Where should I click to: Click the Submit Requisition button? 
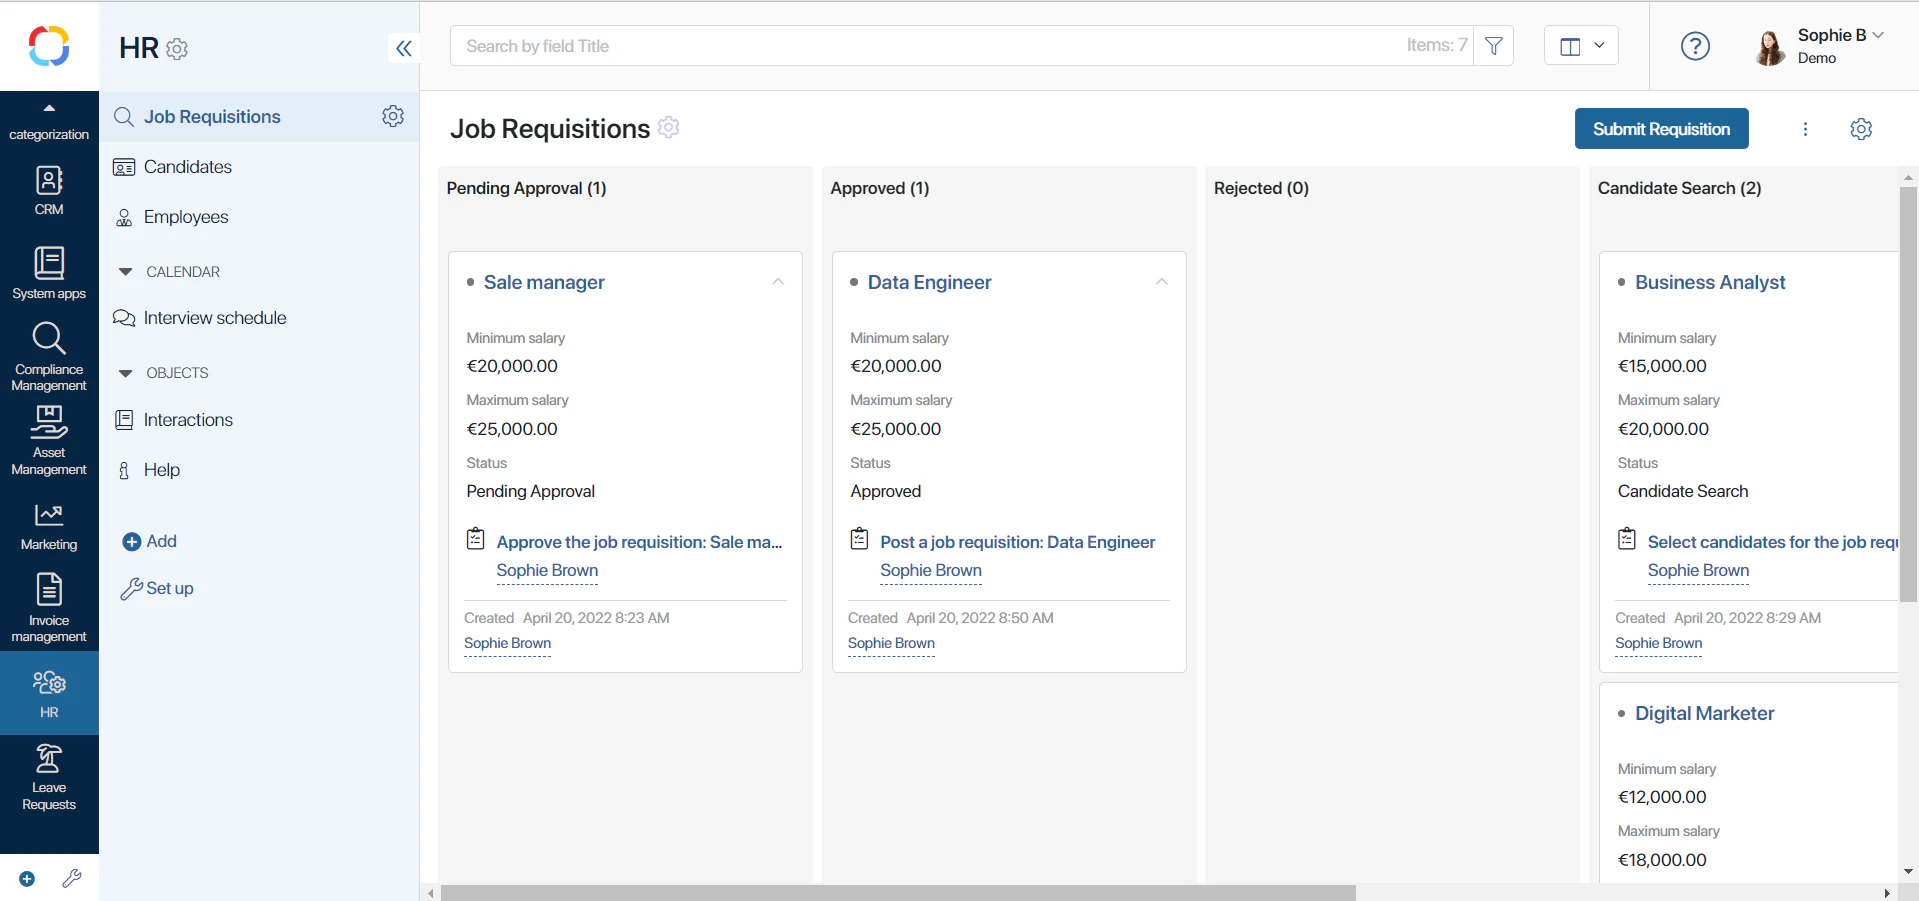(x=1660, y=129)
